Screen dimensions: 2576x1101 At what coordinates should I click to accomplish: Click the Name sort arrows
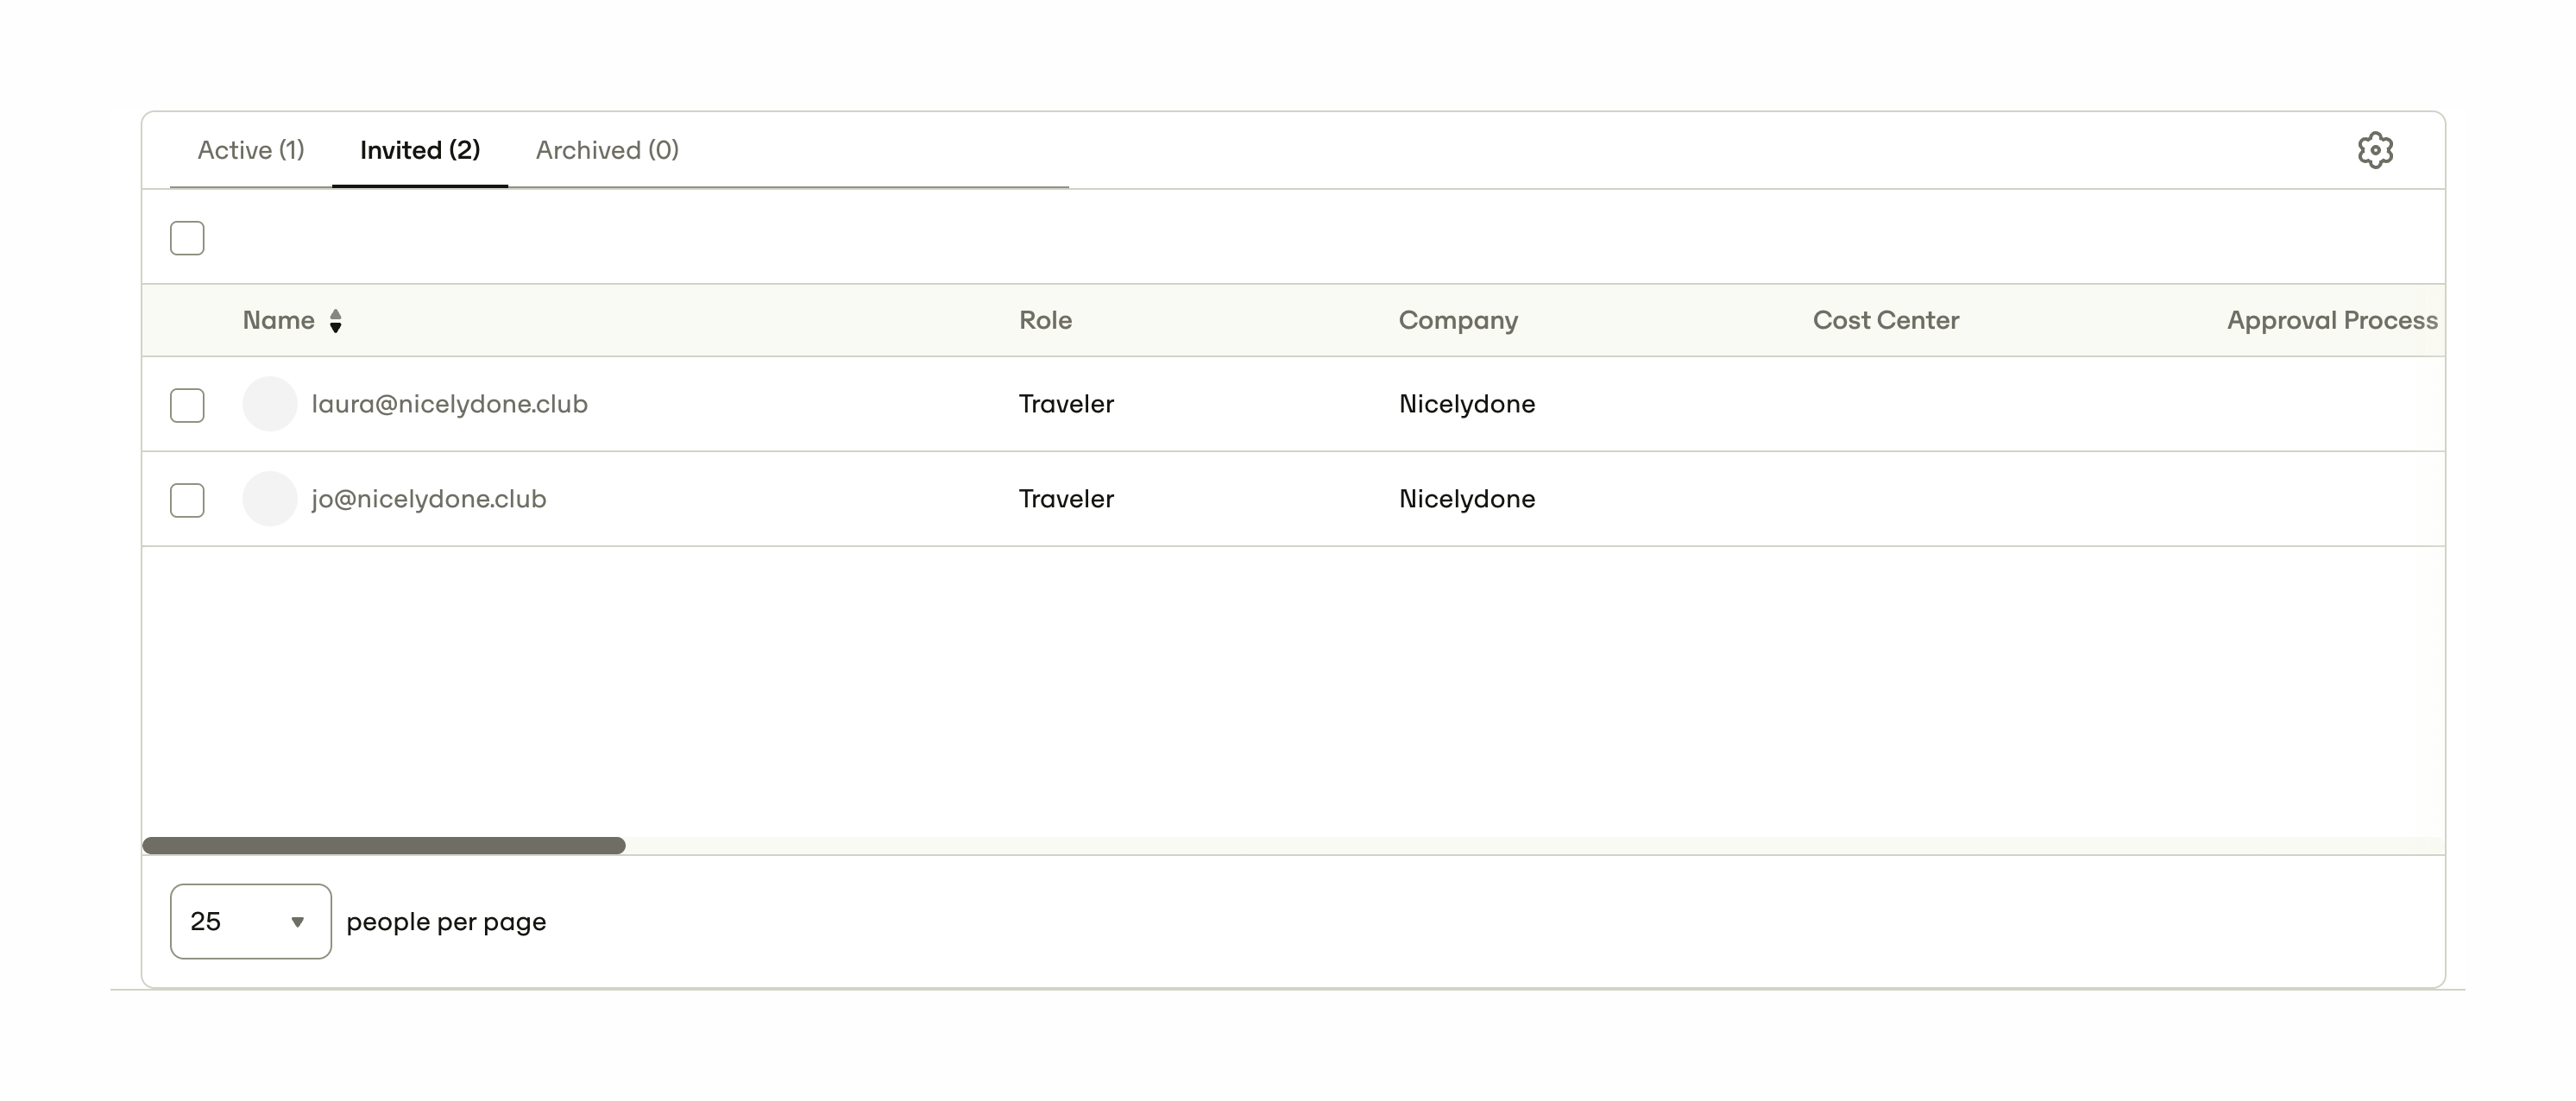coord(336,320)
